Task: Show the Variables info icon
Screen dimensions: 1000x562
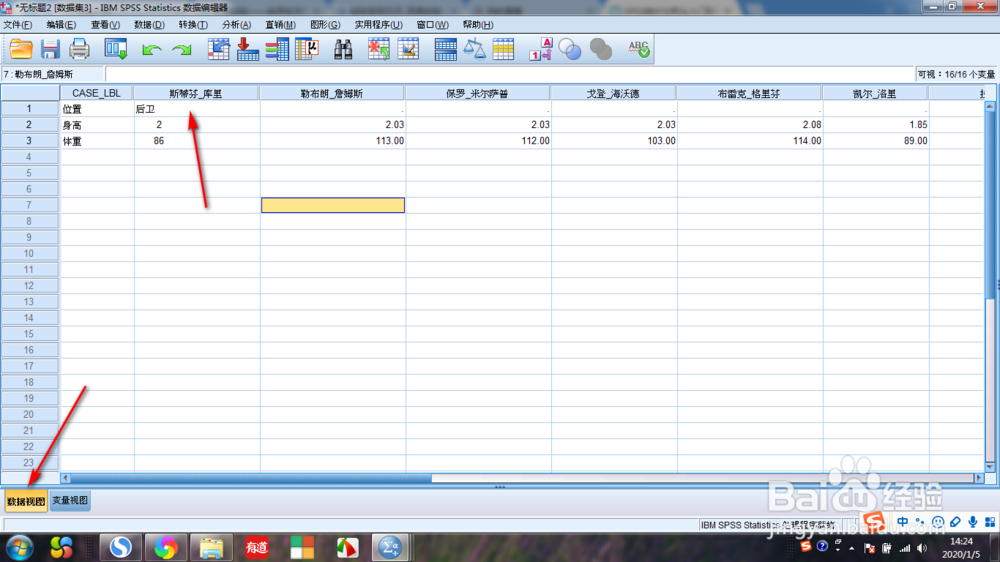Action: tap(277, 49)
